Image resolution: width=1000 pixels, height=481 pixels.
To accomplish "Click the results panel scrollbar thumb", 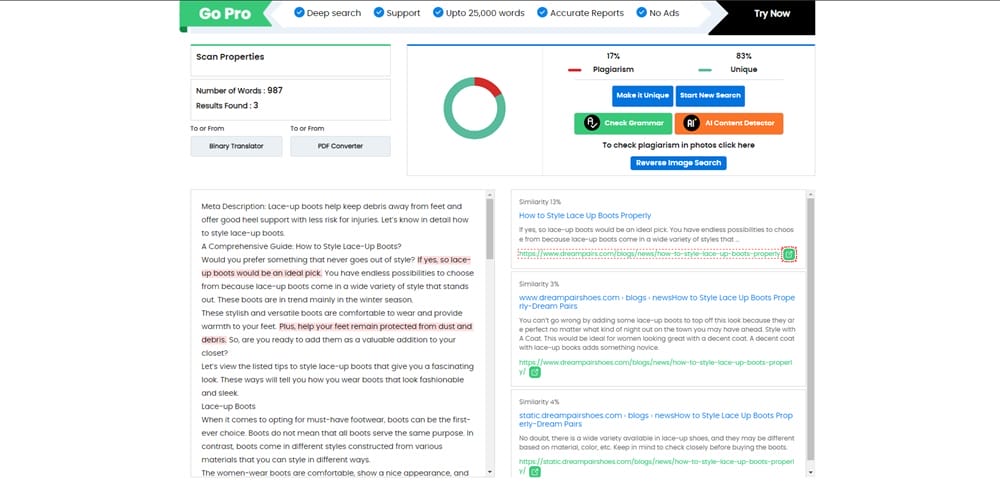I will click(x=811, y=329).
